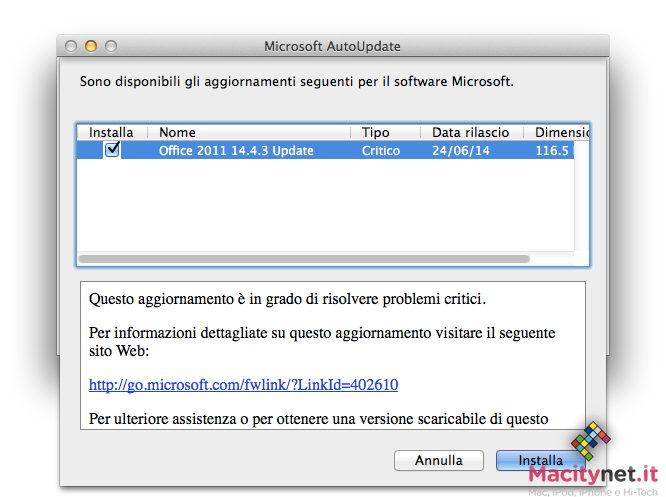Image resolution: width=666 pixels, height=497 pixels.
Task: Click the 24/06/14 release date cell
Action: [461, 151]
